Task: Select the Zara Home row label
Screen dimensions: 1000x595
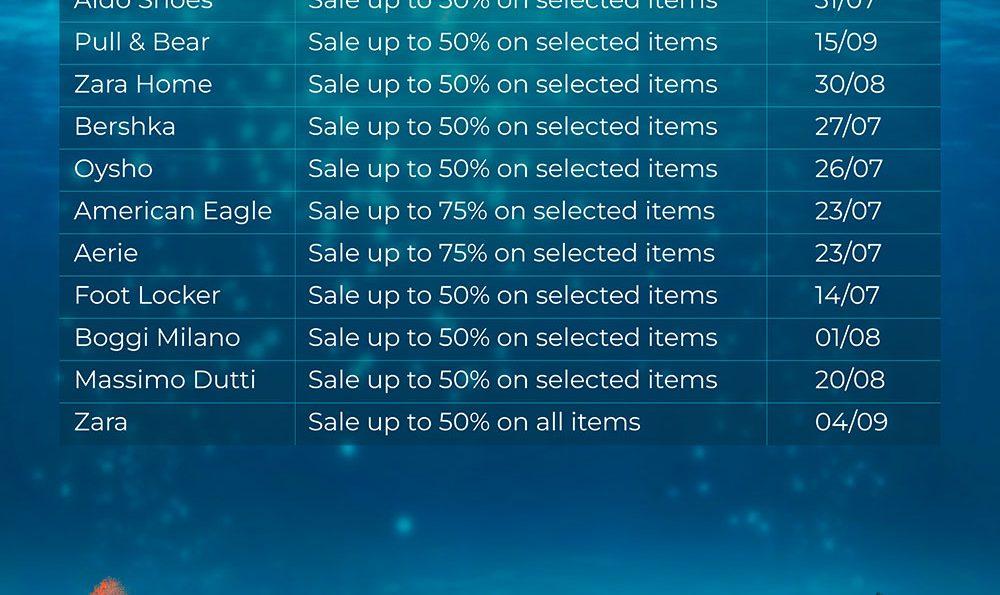Action: (143, 84)
